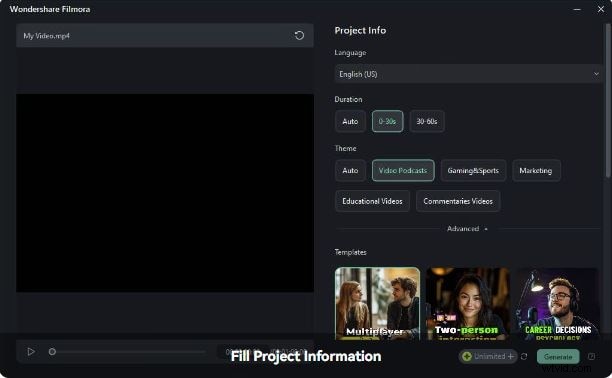
Task: Choose the Marketing theme
Action: click(536, 171)
